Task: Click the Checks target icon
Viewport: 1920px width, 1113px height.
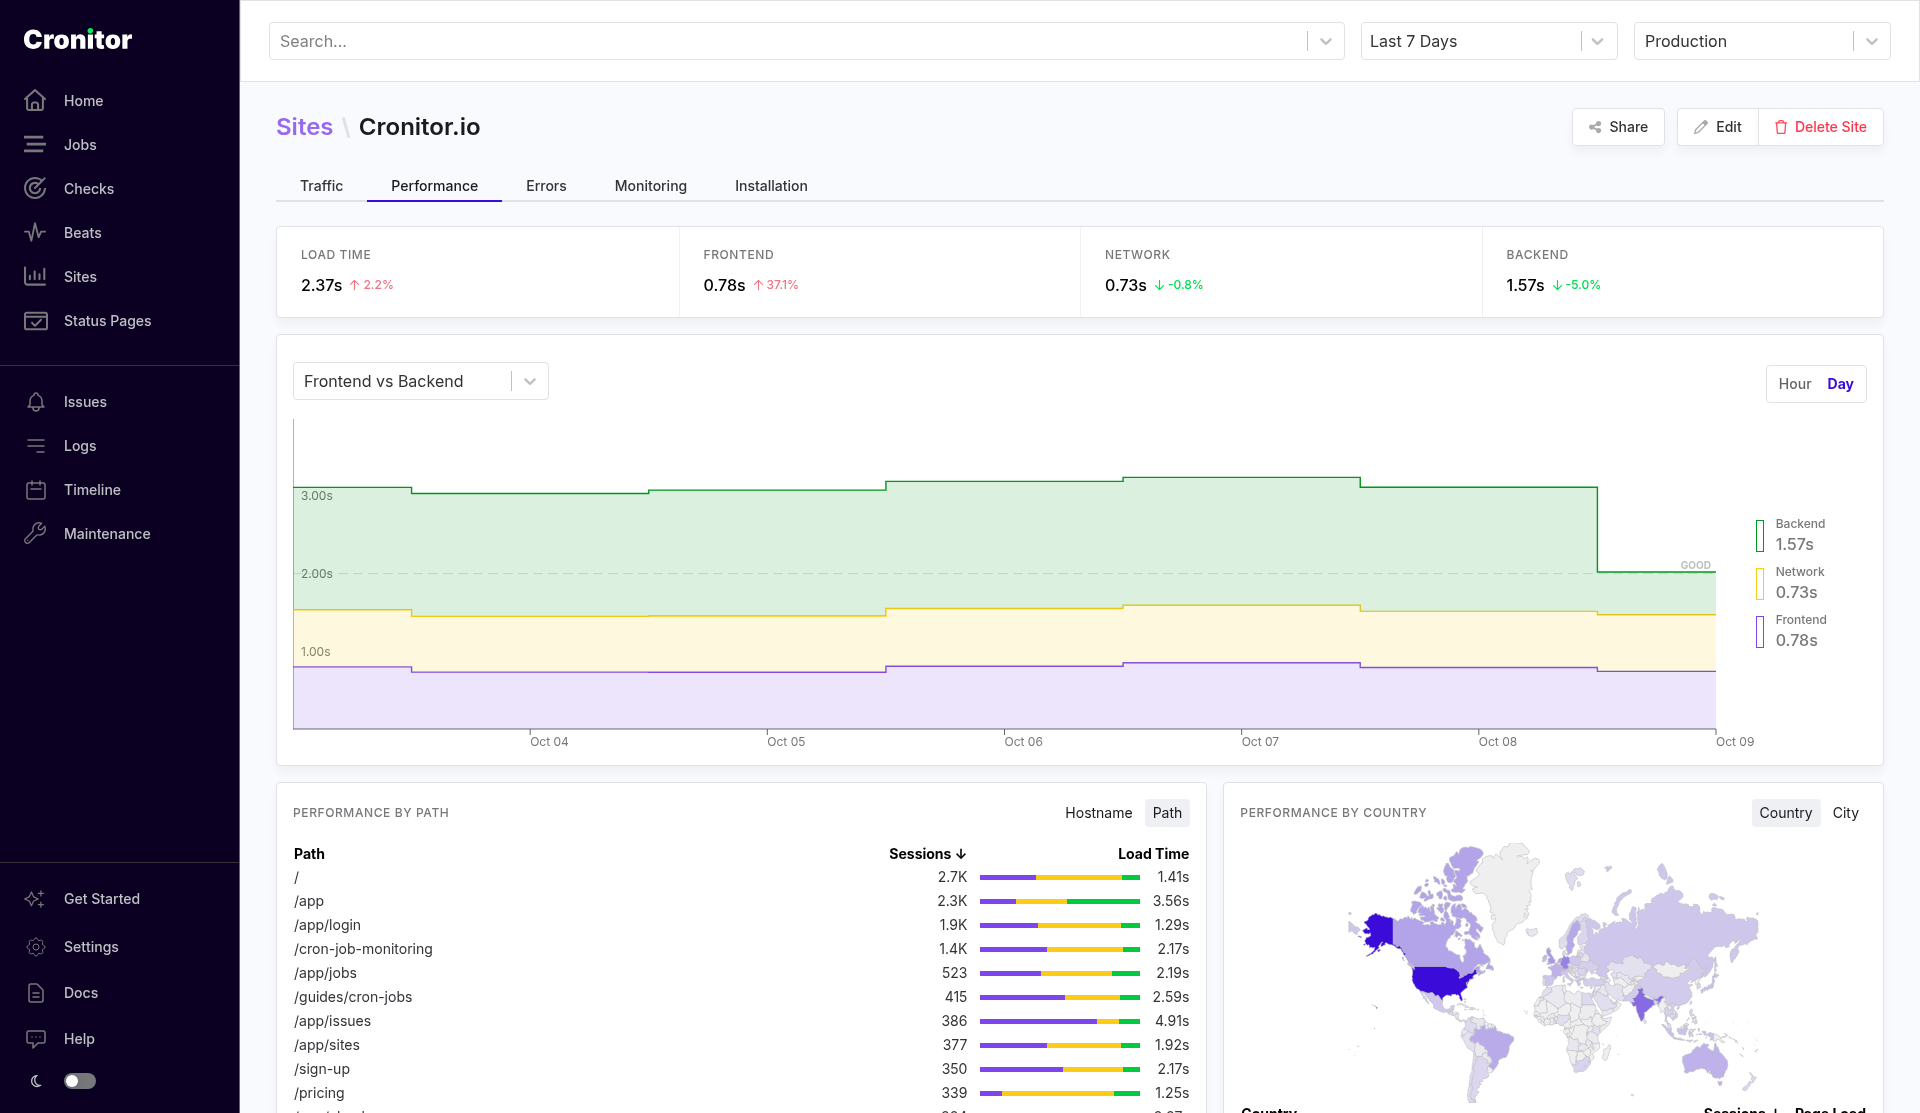Action: [35, 189]
